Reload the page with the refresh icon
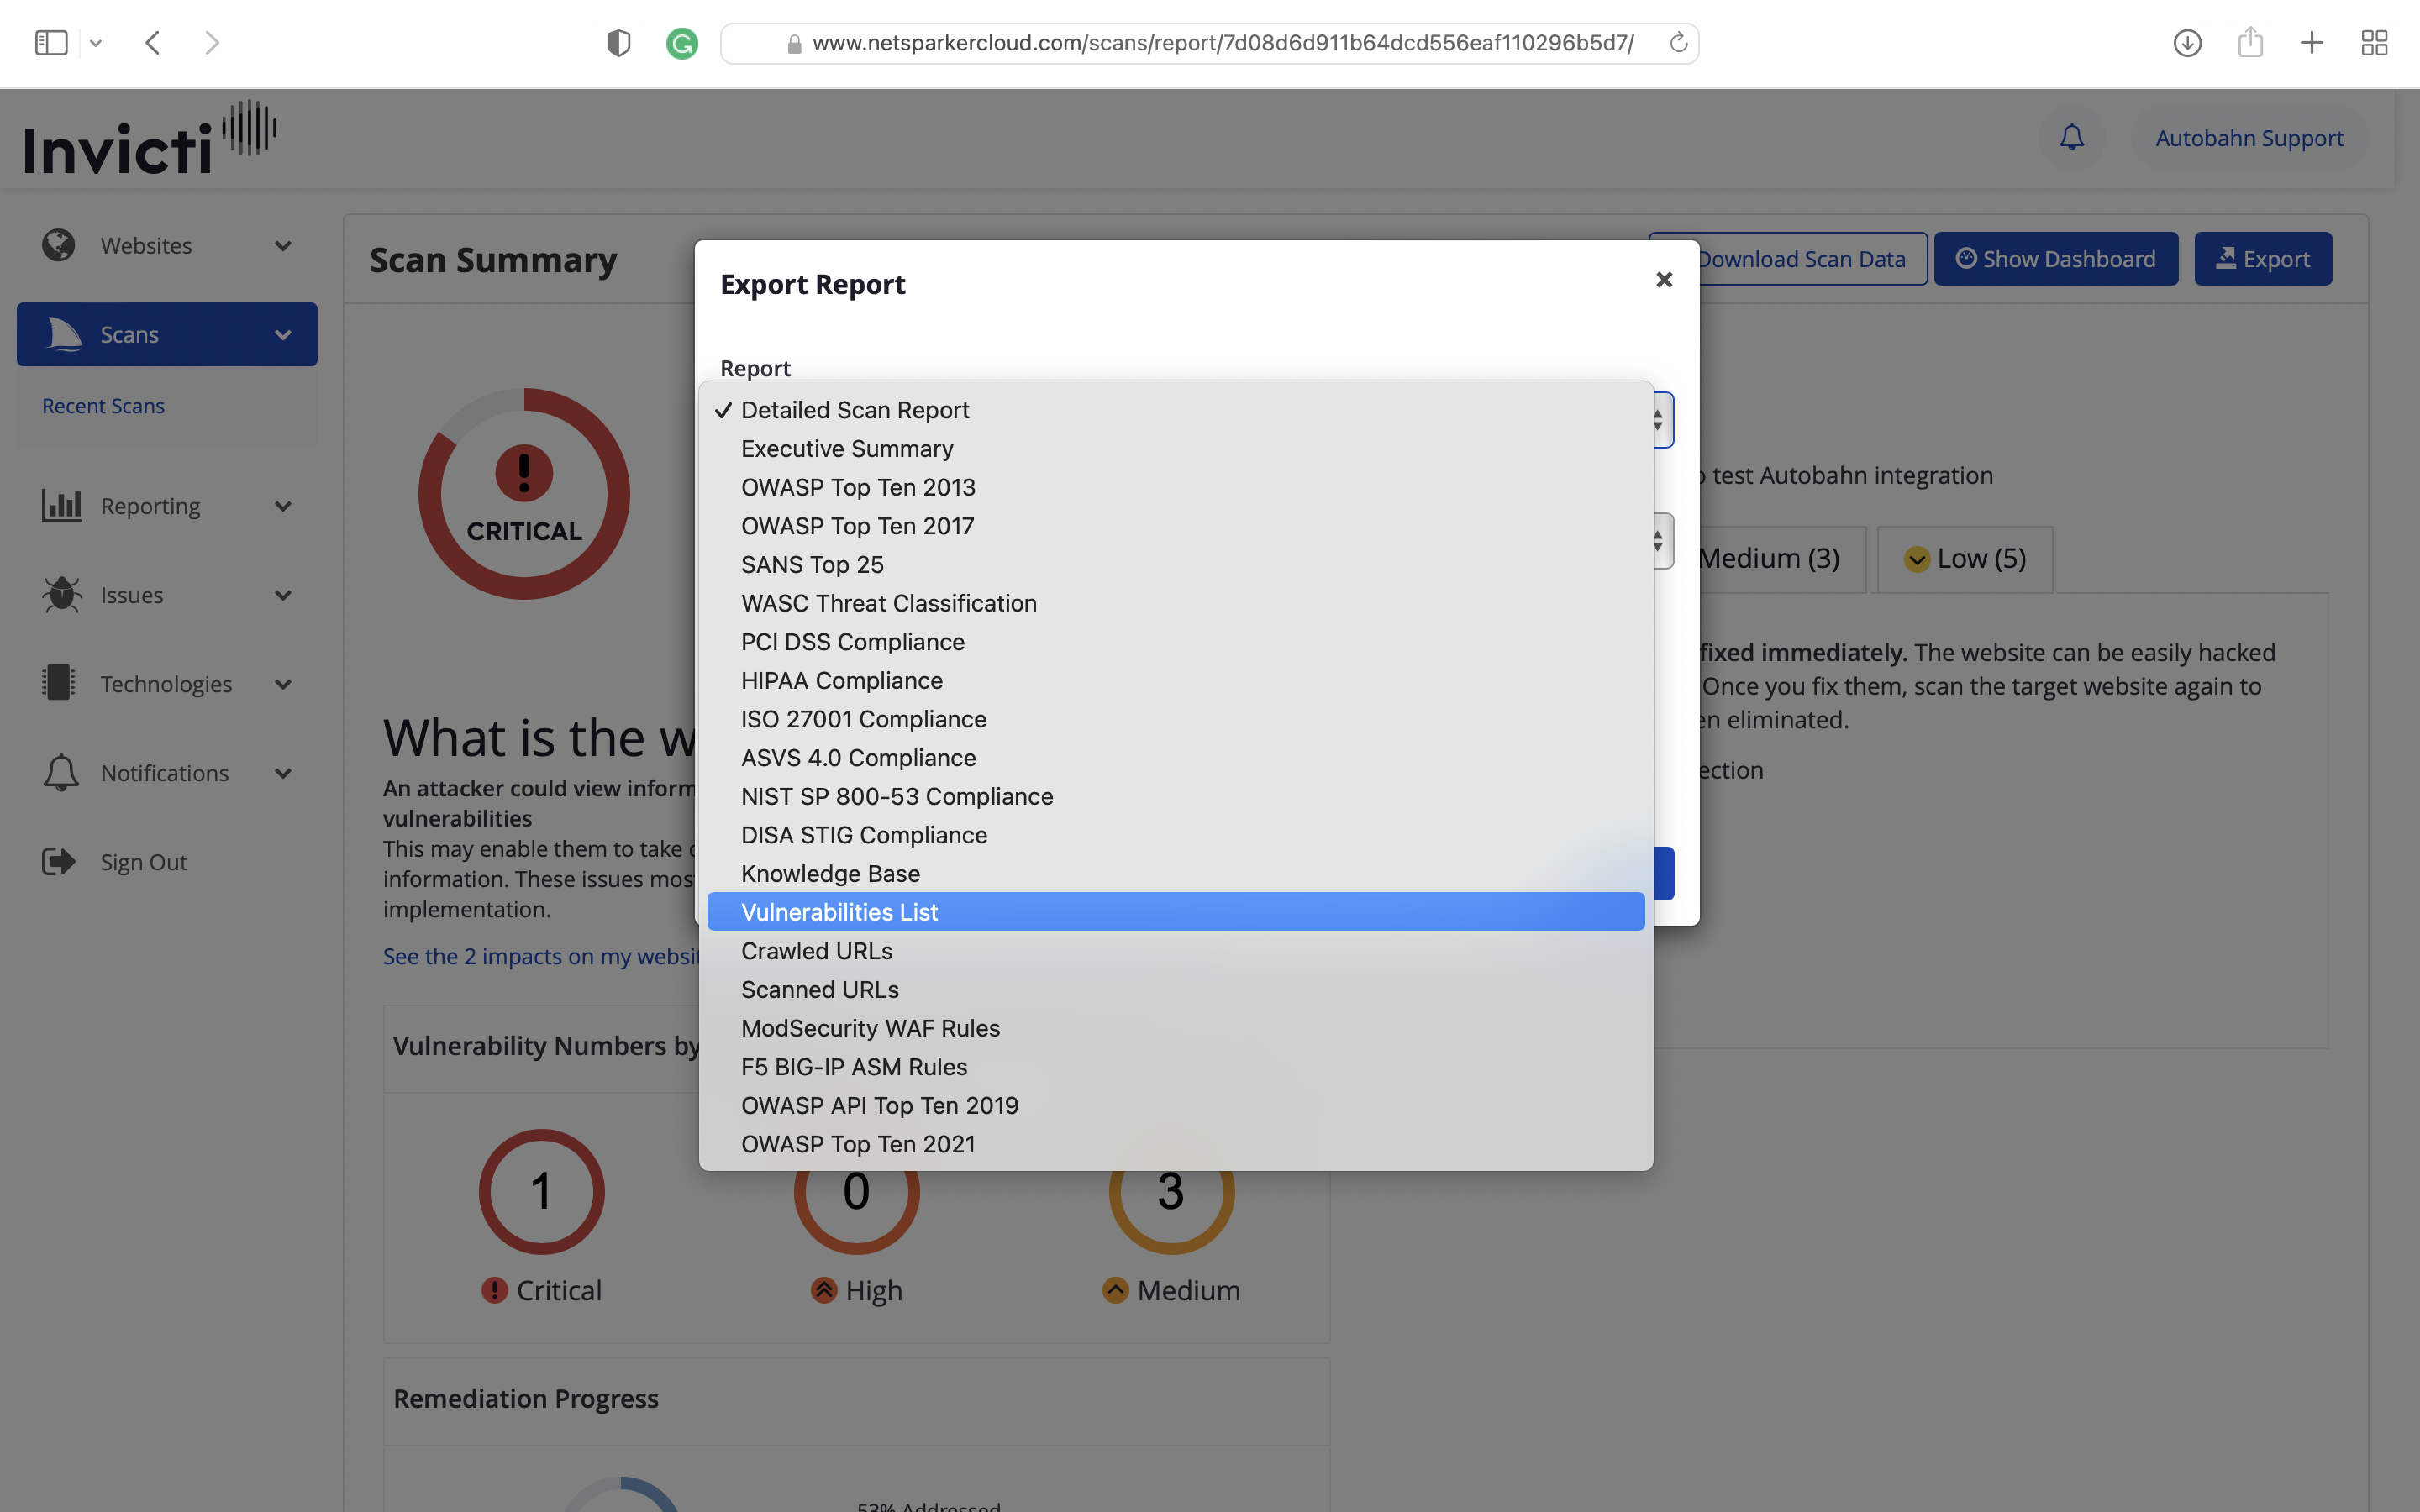The width and height of the screenshot is (2420, 1512). coord(1678,43)
